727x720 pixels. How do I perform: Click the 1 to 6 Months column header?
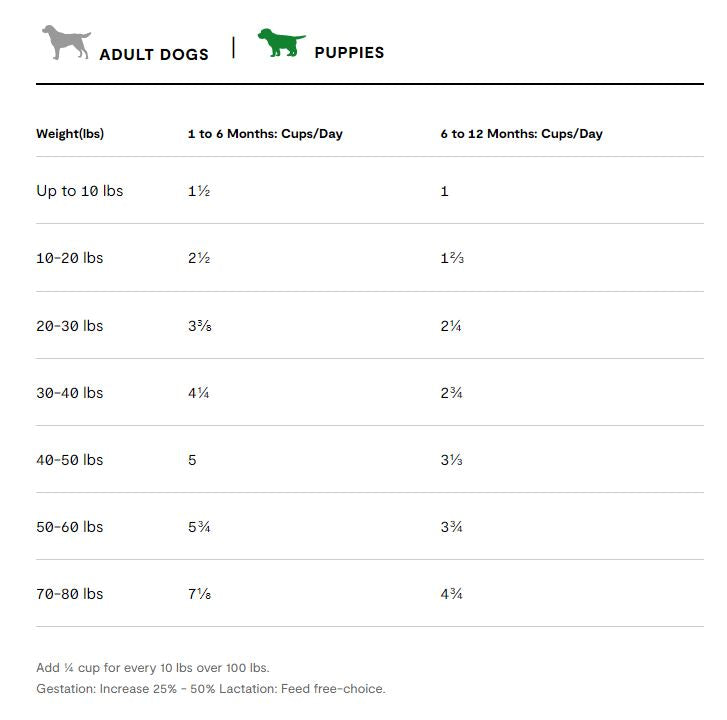265,134
